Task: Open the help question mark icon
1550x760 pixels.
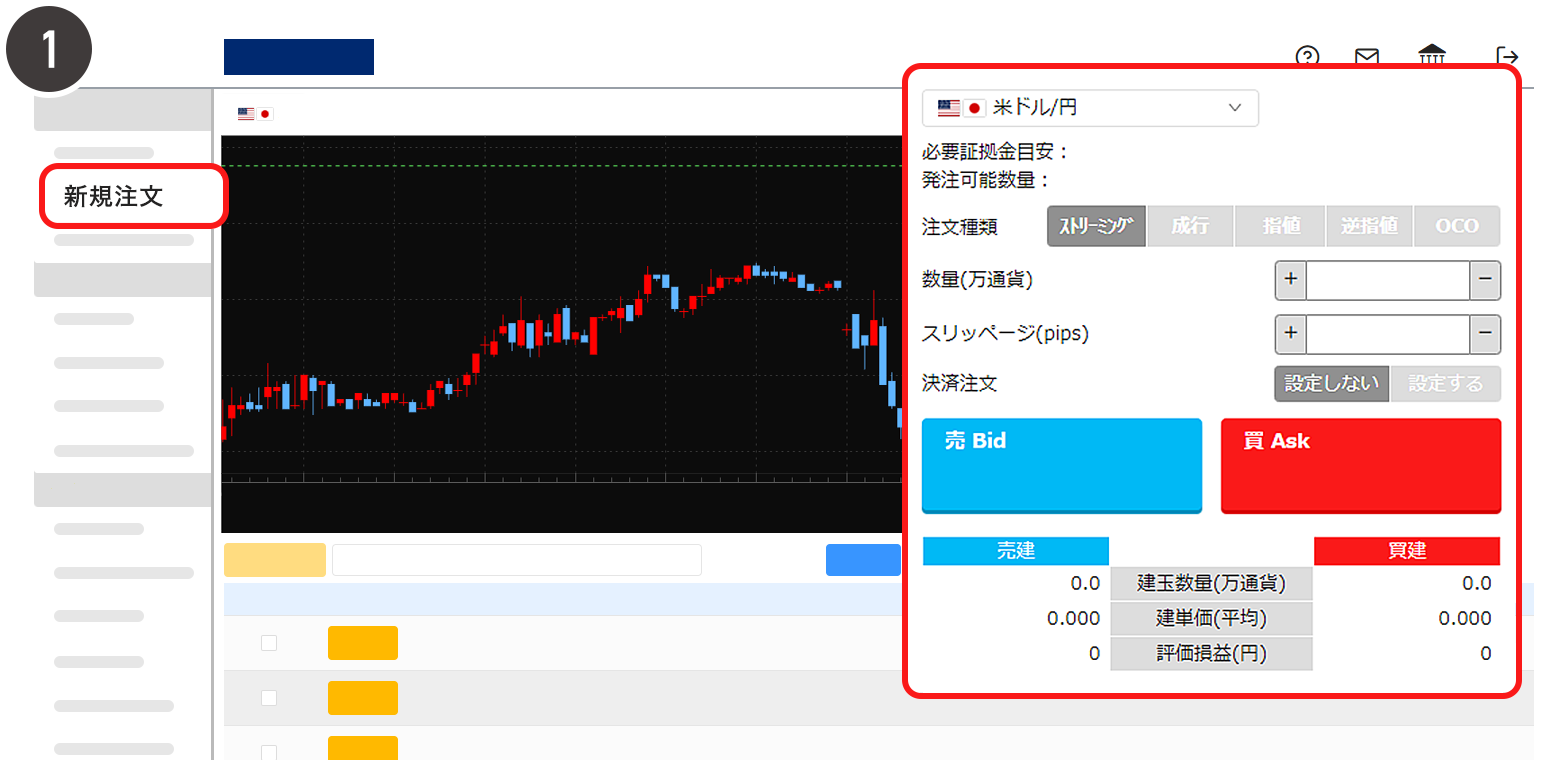Action: tap(1307, 56)
